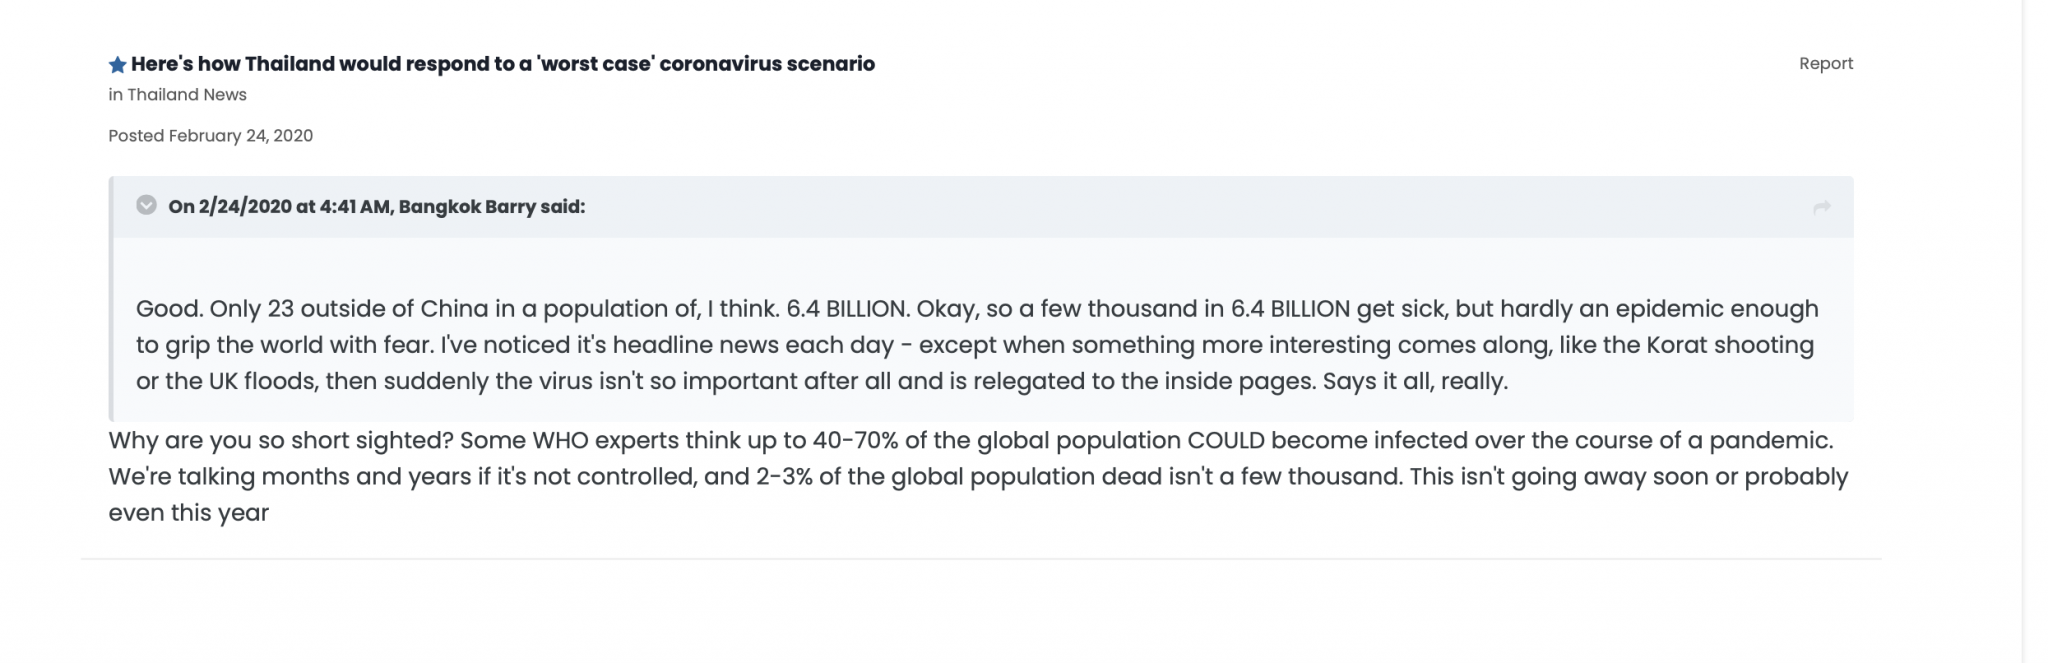This screenshot has height=663, width=2048.
Task: Click the first '6.4 BILLION' in the quote
Action: tap(846, 309)
